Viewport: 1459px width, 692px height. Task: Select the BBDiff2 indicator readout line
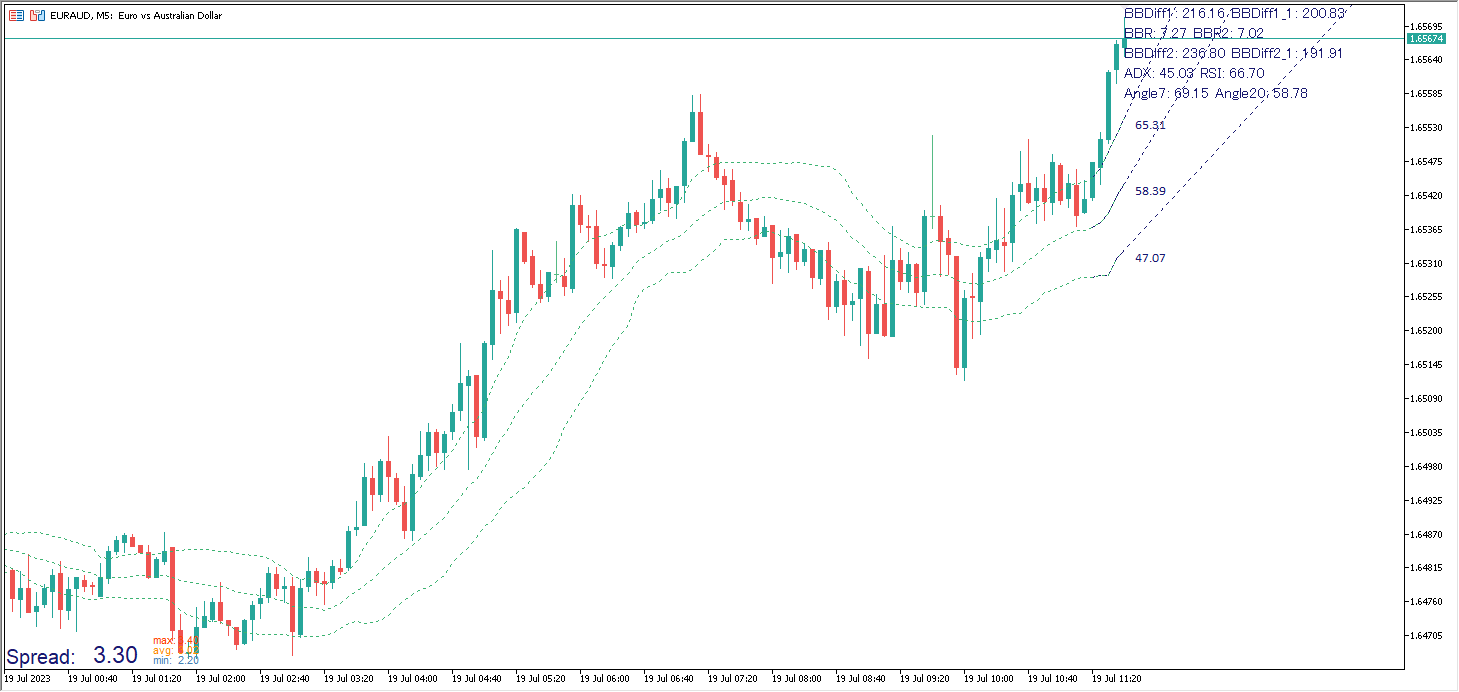click(x=1233, y=53)
